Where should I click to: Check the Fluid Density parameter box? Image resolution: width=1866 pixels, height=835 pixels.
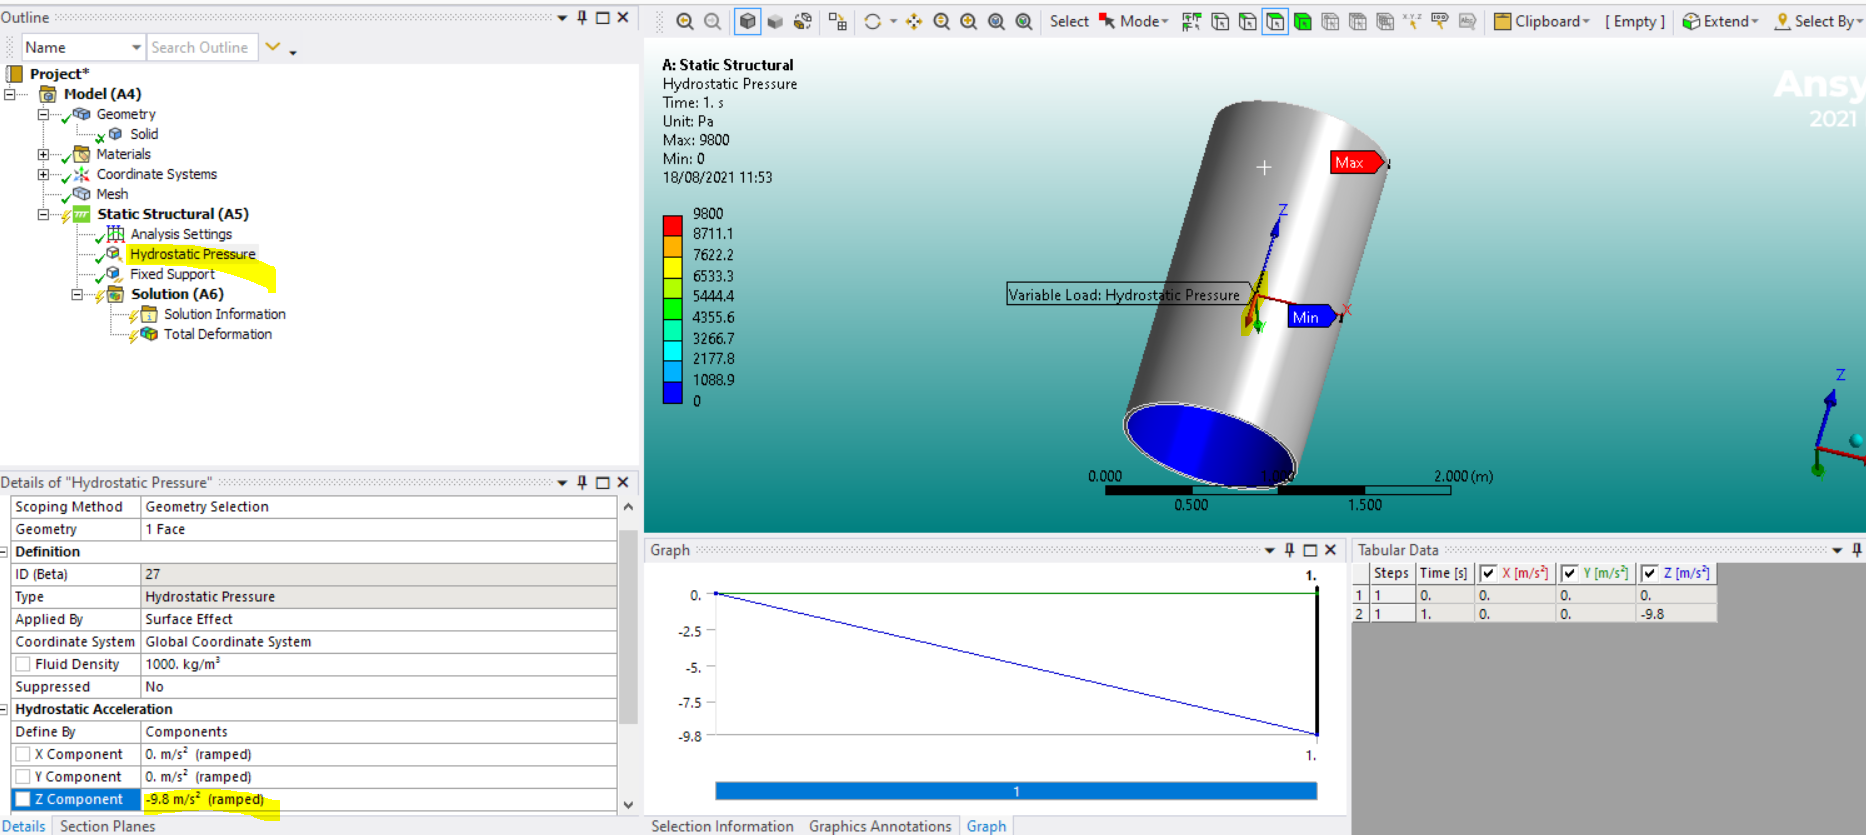point(23,664)
